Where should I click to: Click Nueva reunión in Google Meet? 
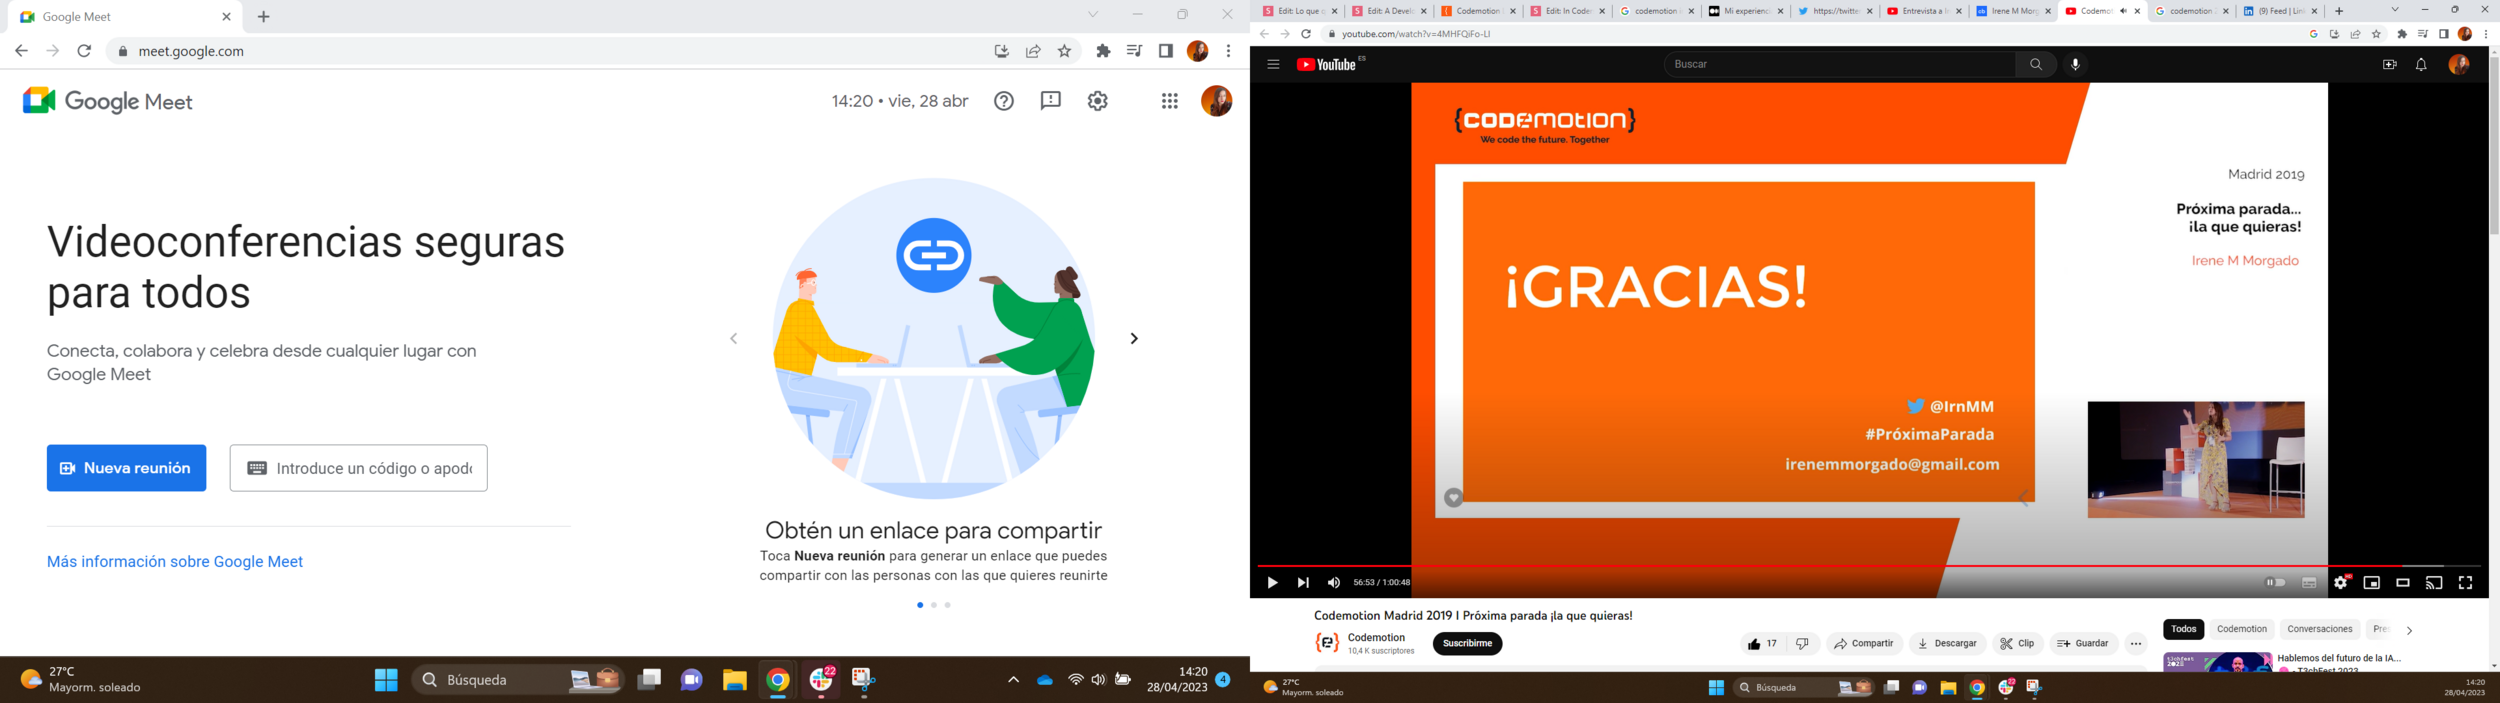pyautogui.click(x=126, y=468)
